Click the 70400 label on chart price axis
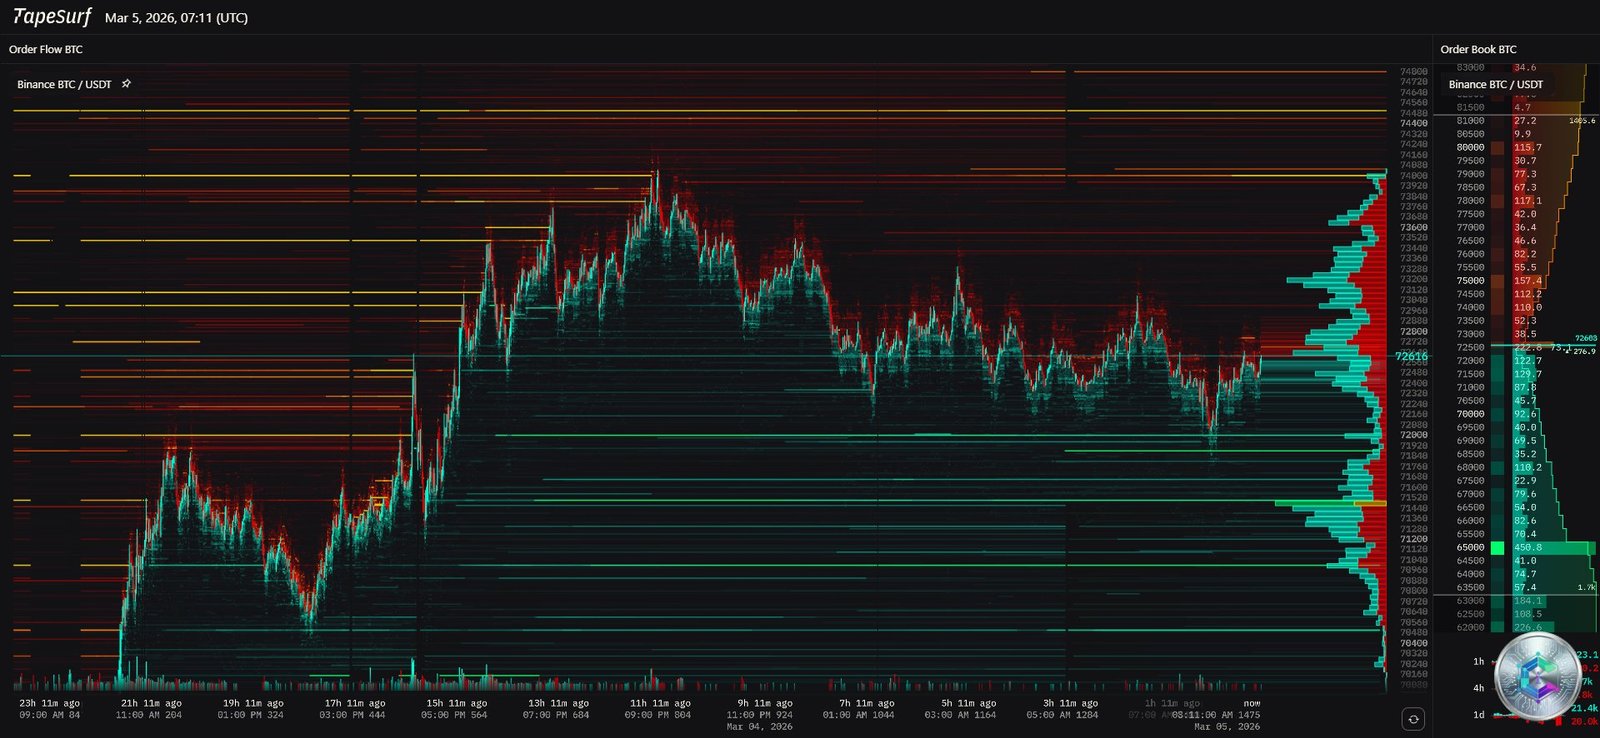 [1413, 643]
